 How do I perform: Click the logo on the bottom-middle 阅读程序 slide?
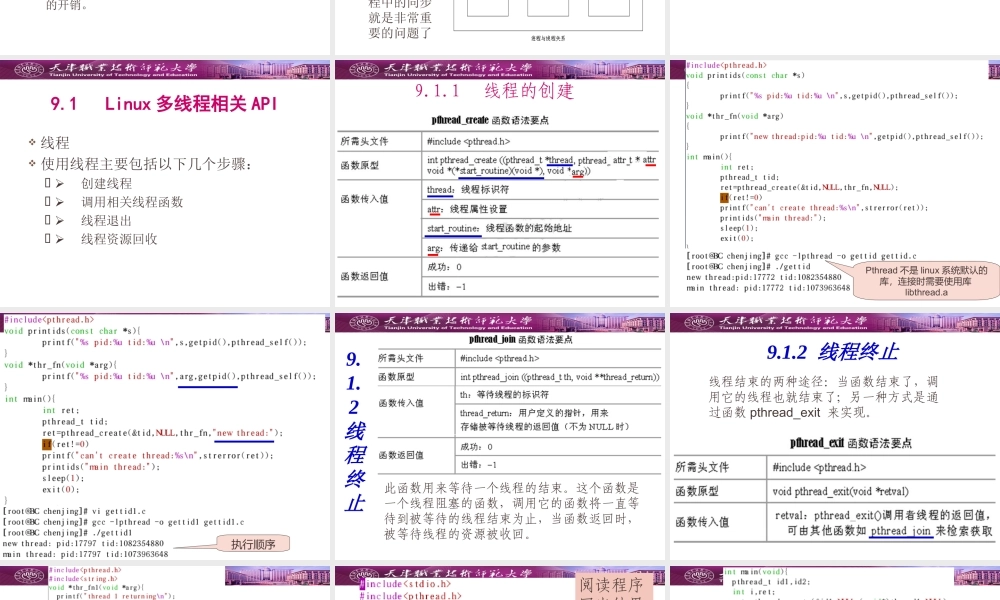360,577
